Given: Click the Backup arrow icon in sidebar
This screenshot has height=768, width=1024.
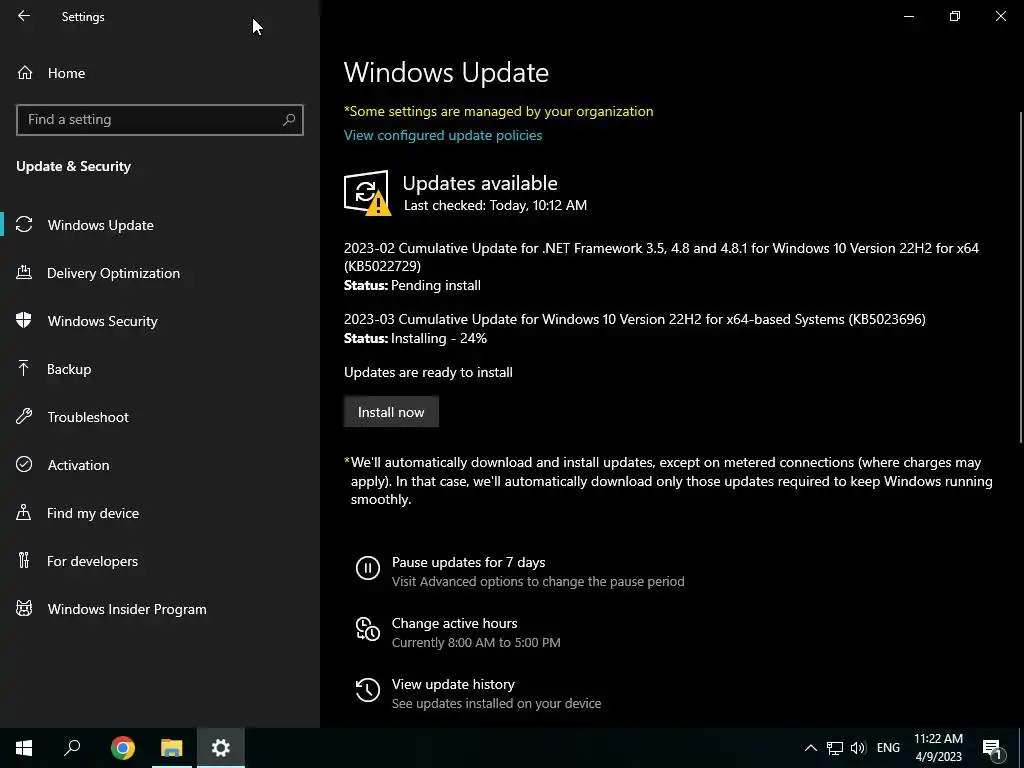Looking at the screenshot, I should click(x=24, y=369).
